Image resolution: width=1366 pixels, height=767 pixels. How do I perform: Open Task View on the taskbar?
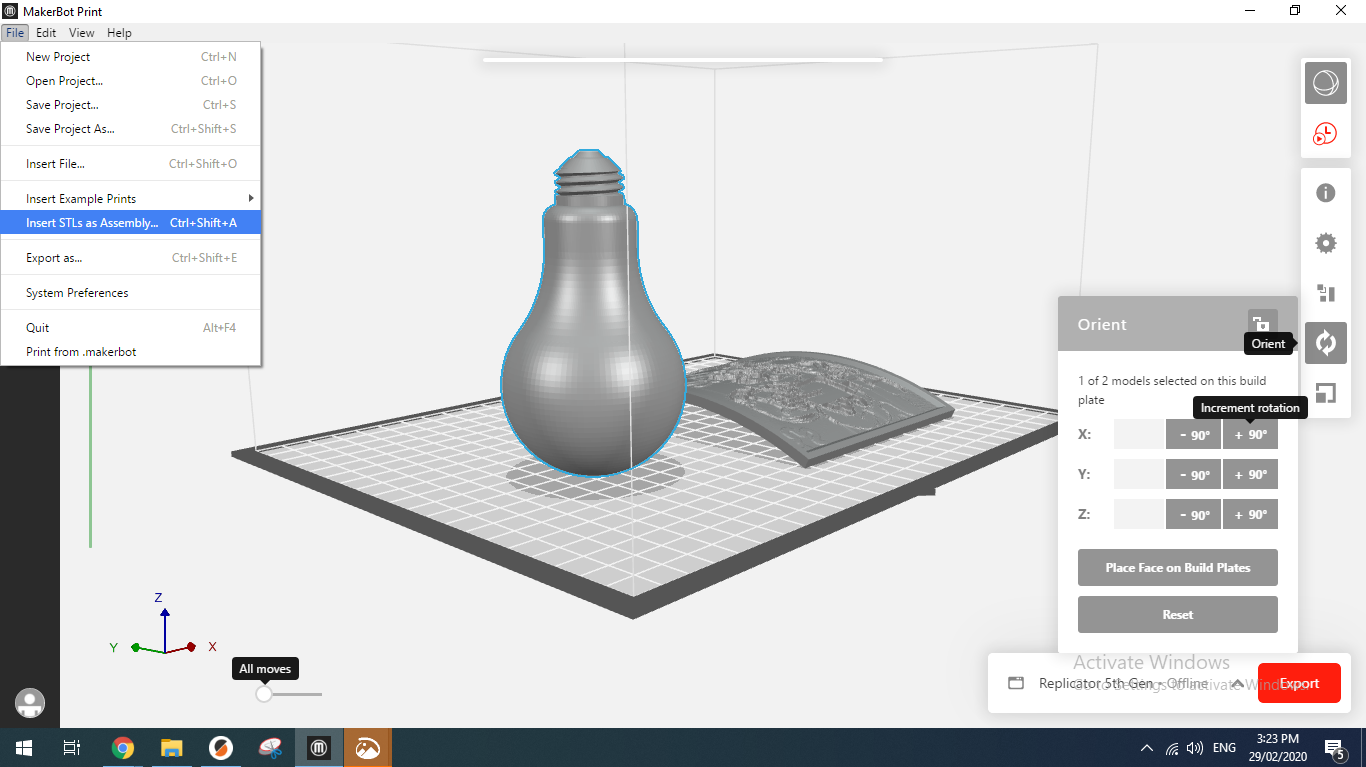72,748
